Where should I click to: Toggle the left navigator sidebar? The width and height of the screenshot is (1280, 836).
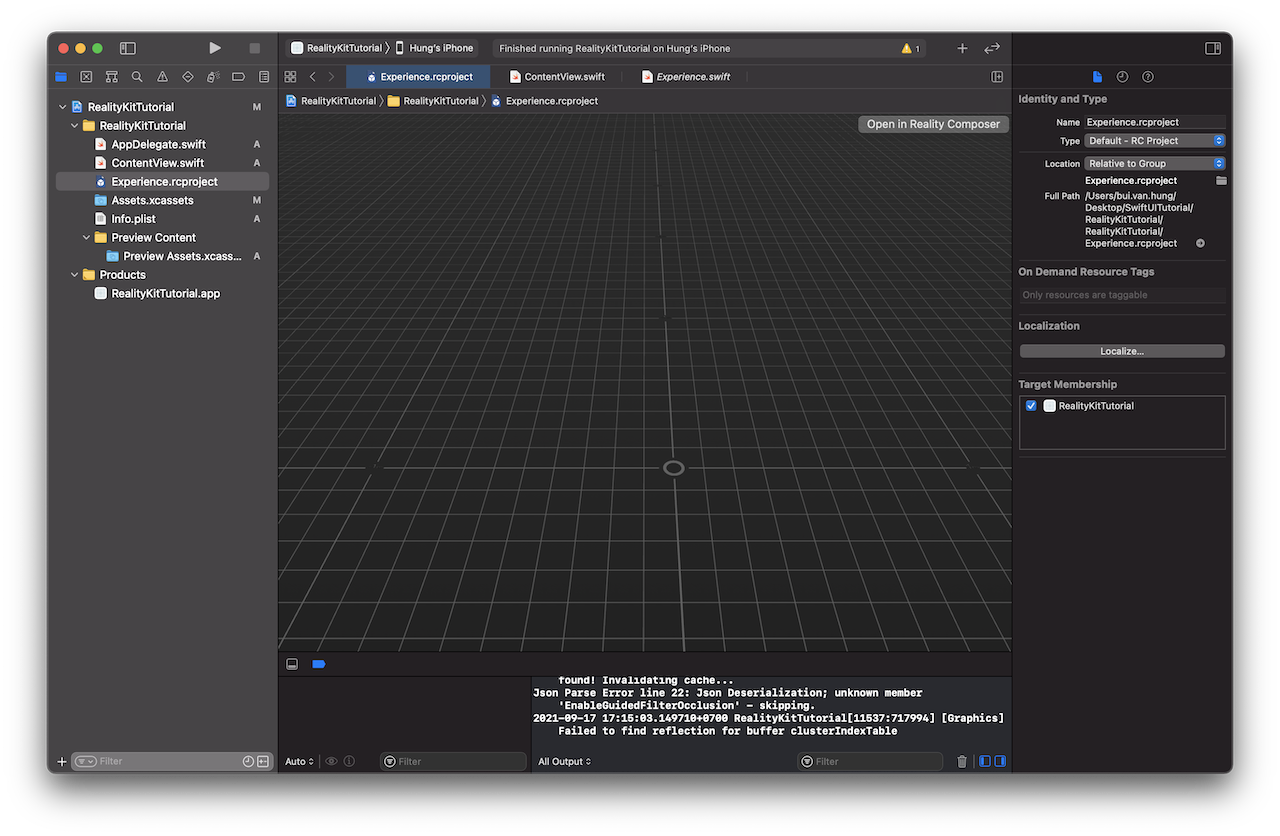(127, 48)
